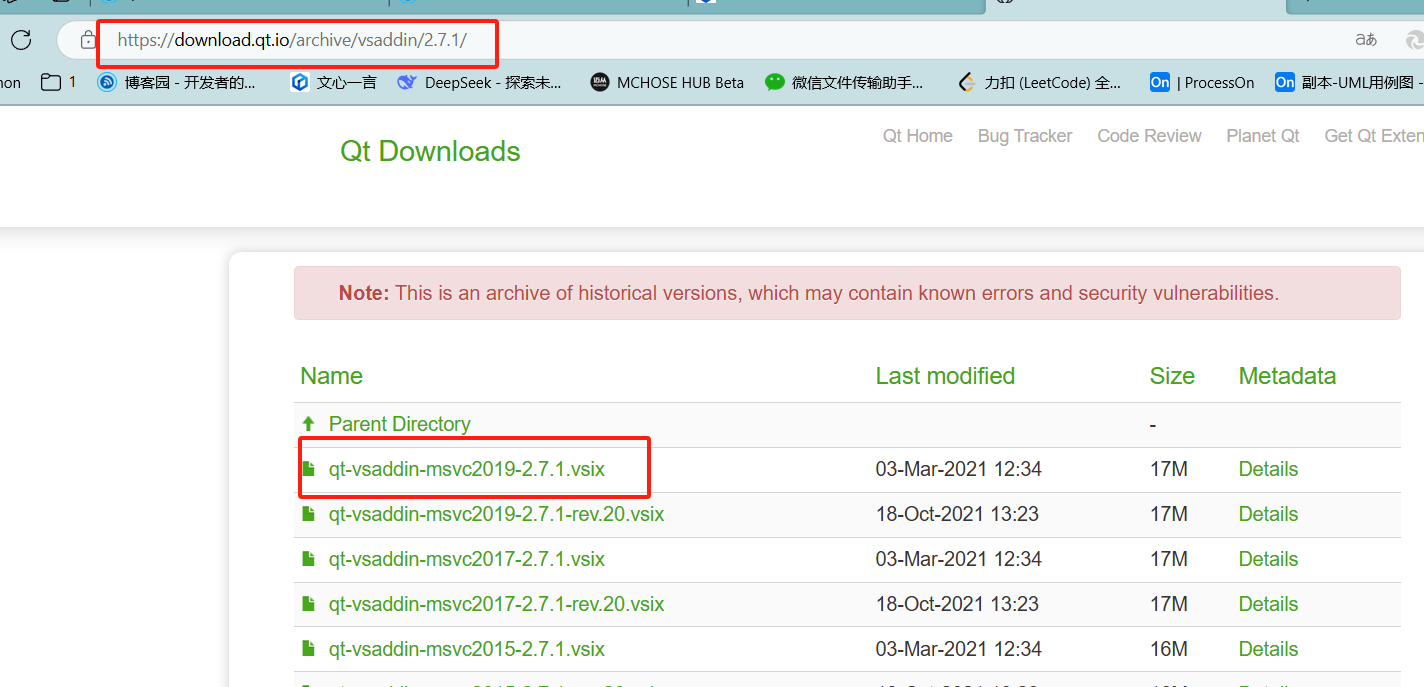Viewport: 1424px width, 687px height.
Task: Download qt-vsaddin-msvc2019-2.7.1-rev.20.vsix
Action: [496, 514]
